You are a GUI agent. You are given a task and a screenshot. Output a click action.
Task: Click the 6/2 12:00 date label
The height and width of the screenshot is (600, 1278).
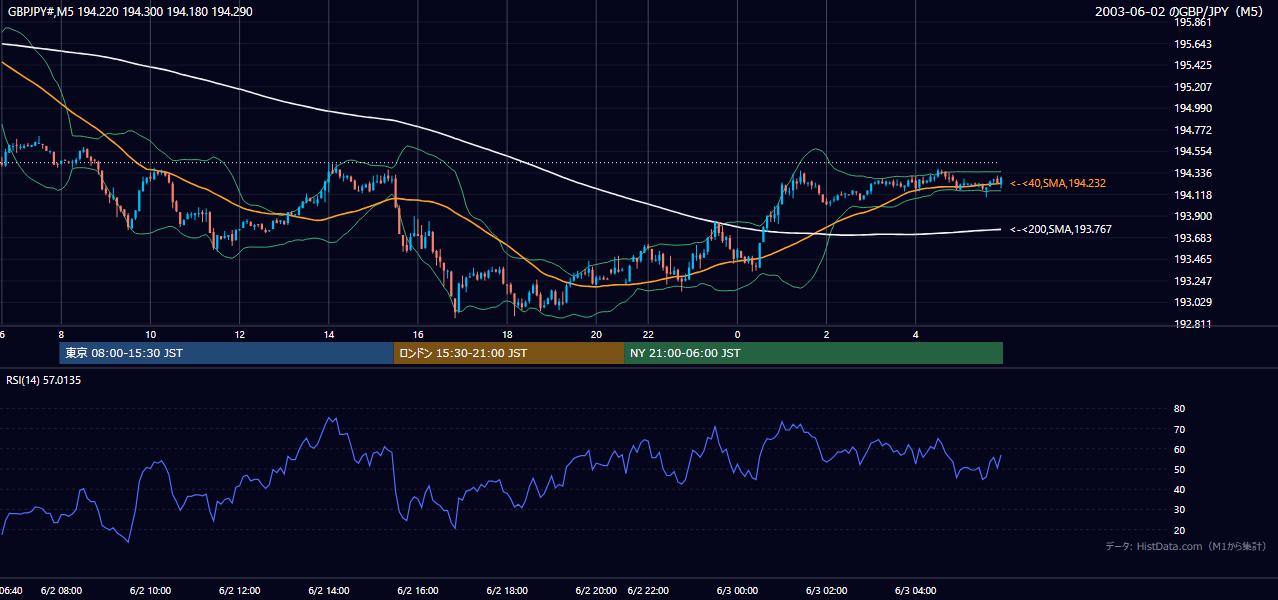240,591
